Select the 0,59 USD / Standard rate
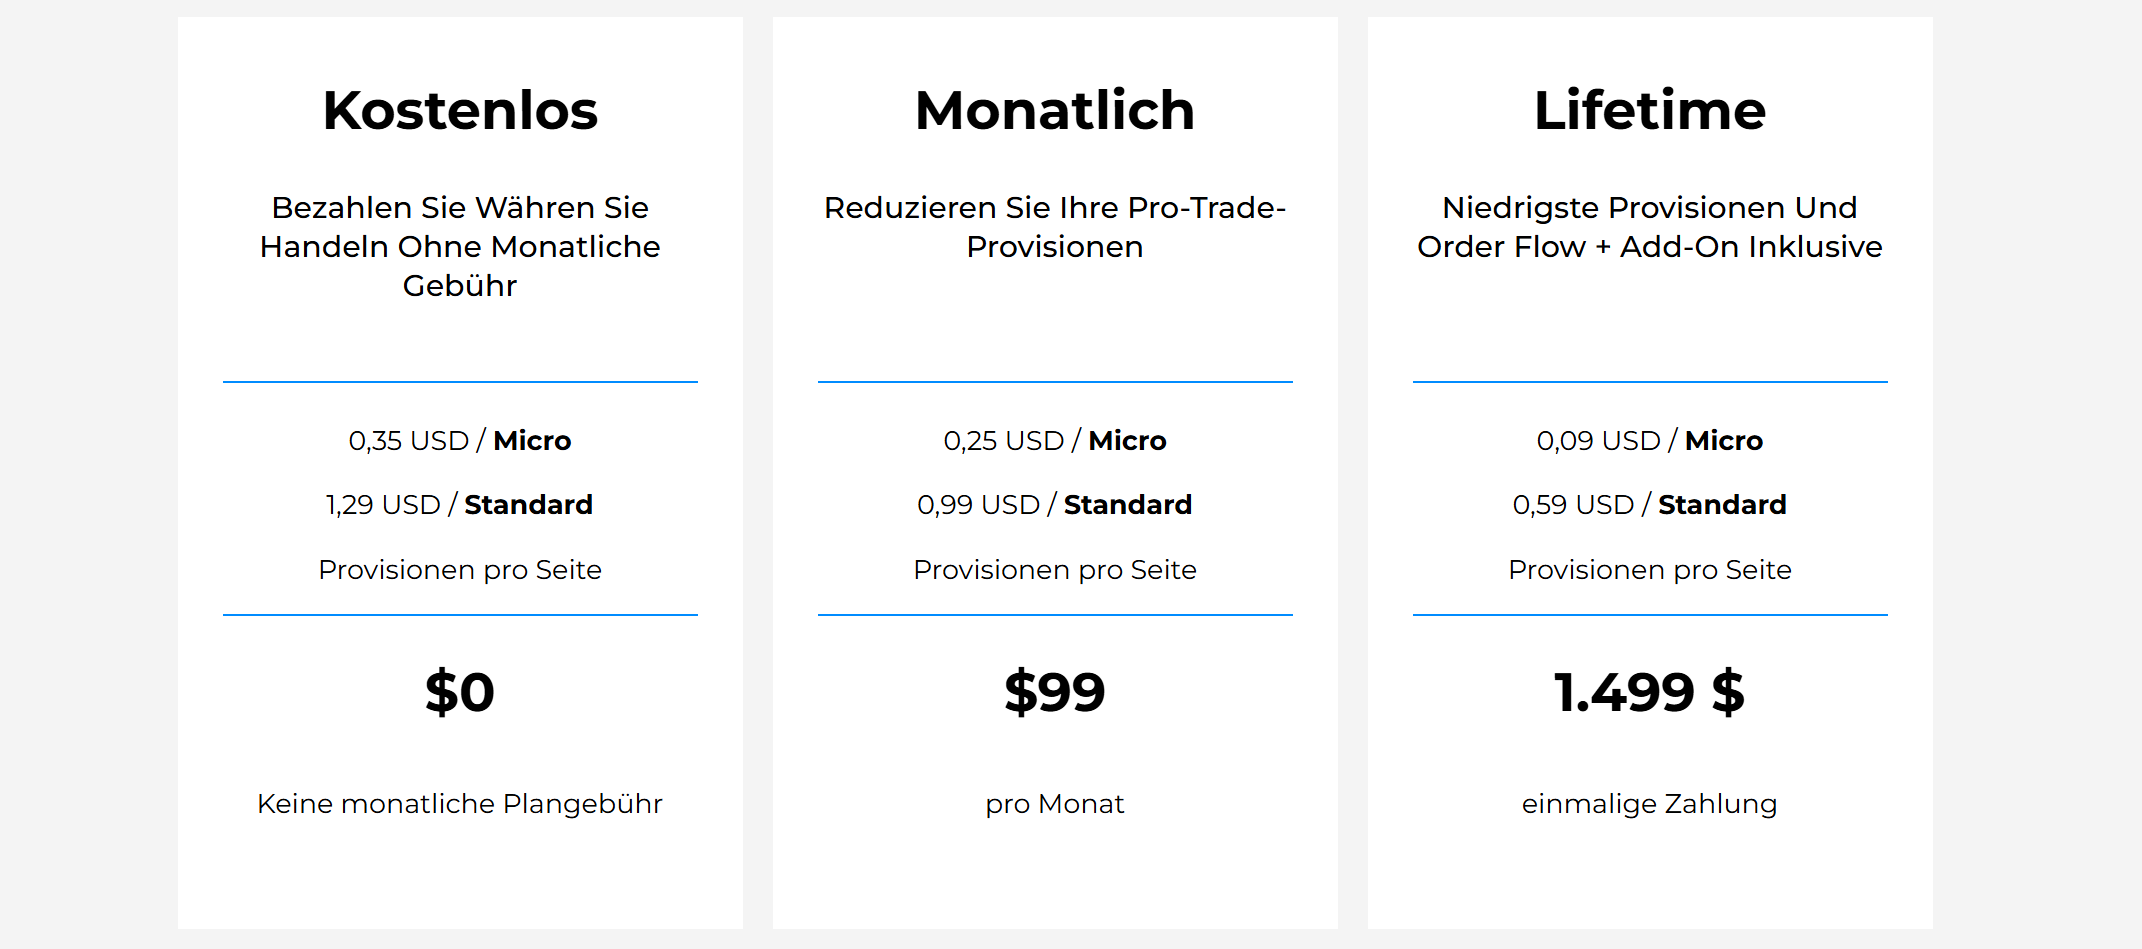2142x949 pixels. click(x=1649, y=505)
